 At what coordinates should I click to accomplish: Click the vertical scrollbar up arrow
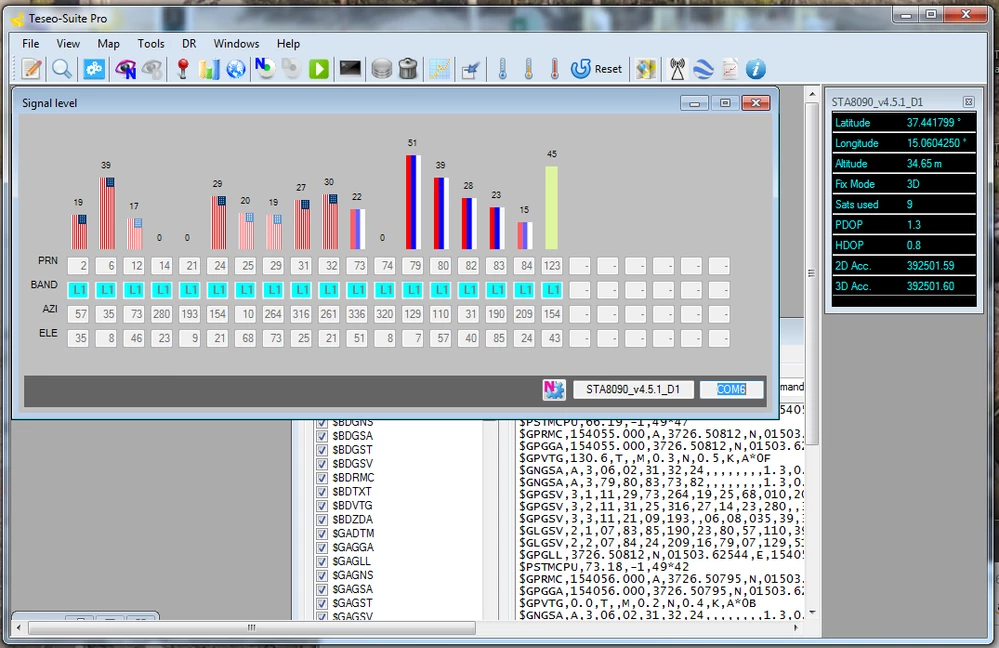click(812, 94)
